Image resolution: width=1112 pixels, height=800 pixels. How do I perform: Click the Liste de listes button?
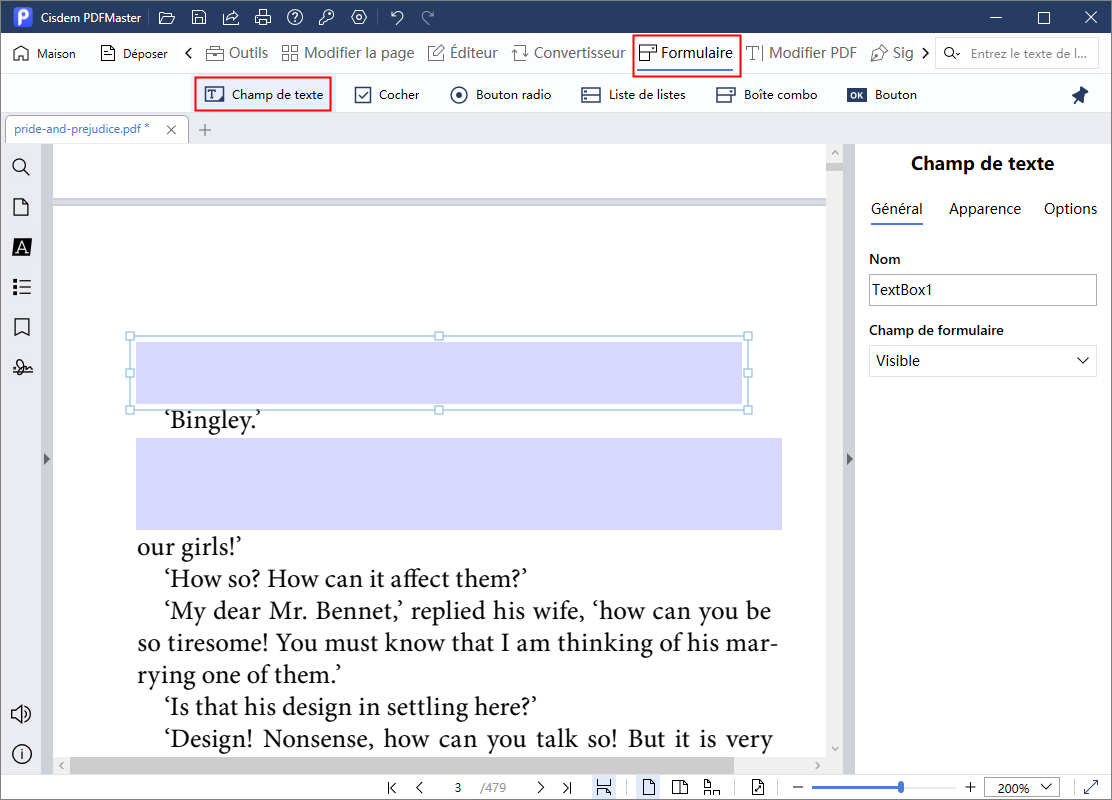(634, 95)
